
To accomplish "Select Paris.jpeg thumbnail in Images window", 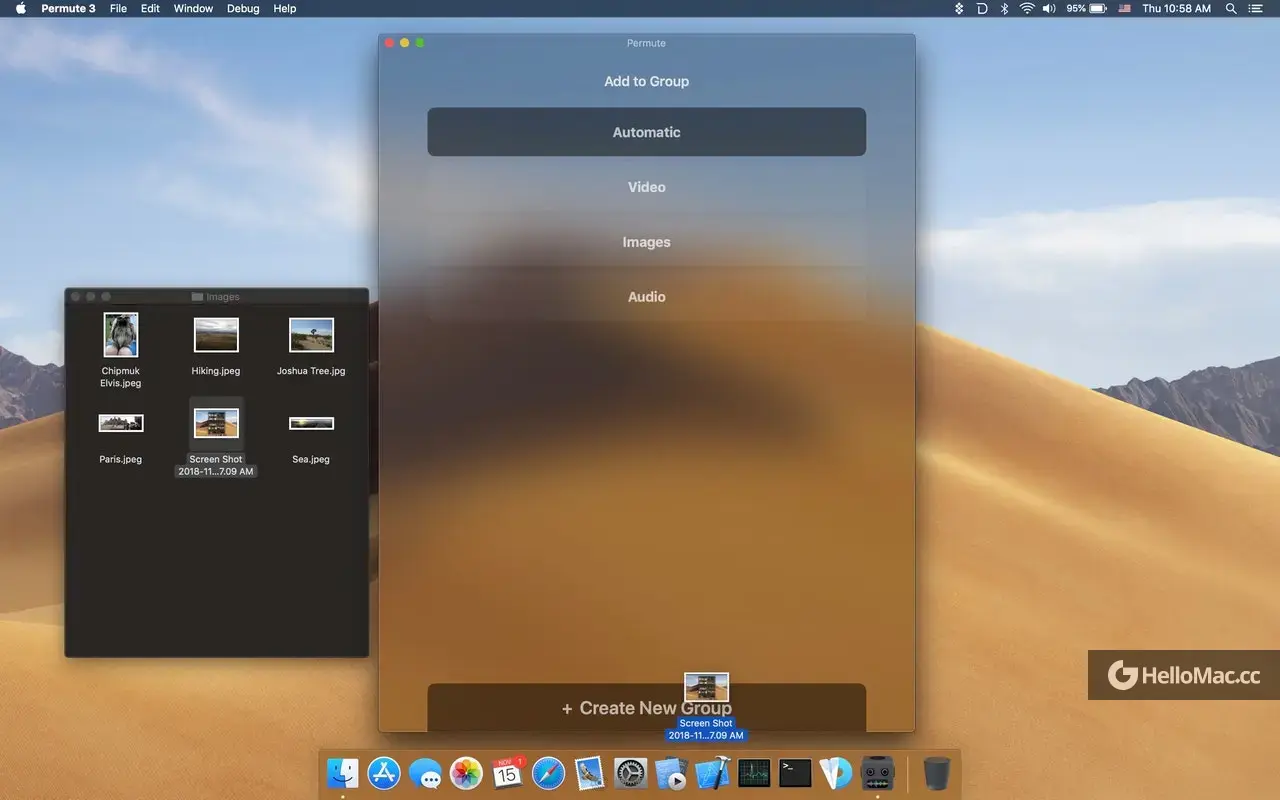I will coord(121,423).
